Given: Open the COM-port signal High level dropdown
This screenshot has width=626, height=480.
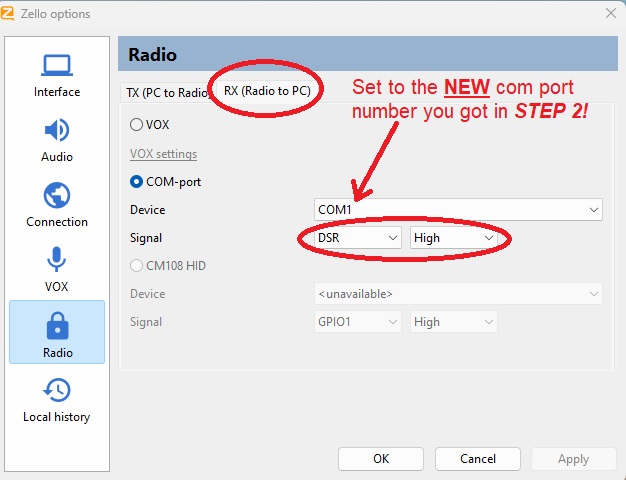Looking at the screenshot, I should [x=454, y=238].
